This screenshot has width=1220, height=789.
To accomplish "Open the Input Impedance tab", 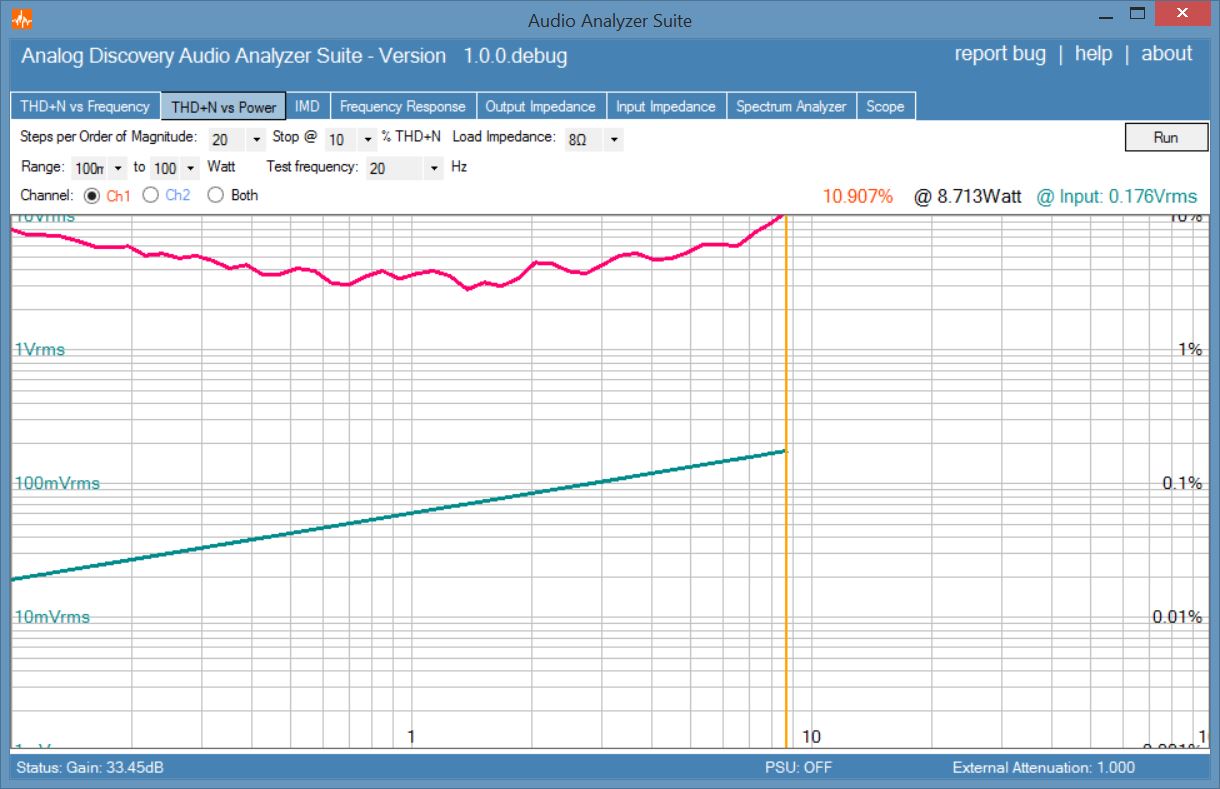I will pos(666,107).
